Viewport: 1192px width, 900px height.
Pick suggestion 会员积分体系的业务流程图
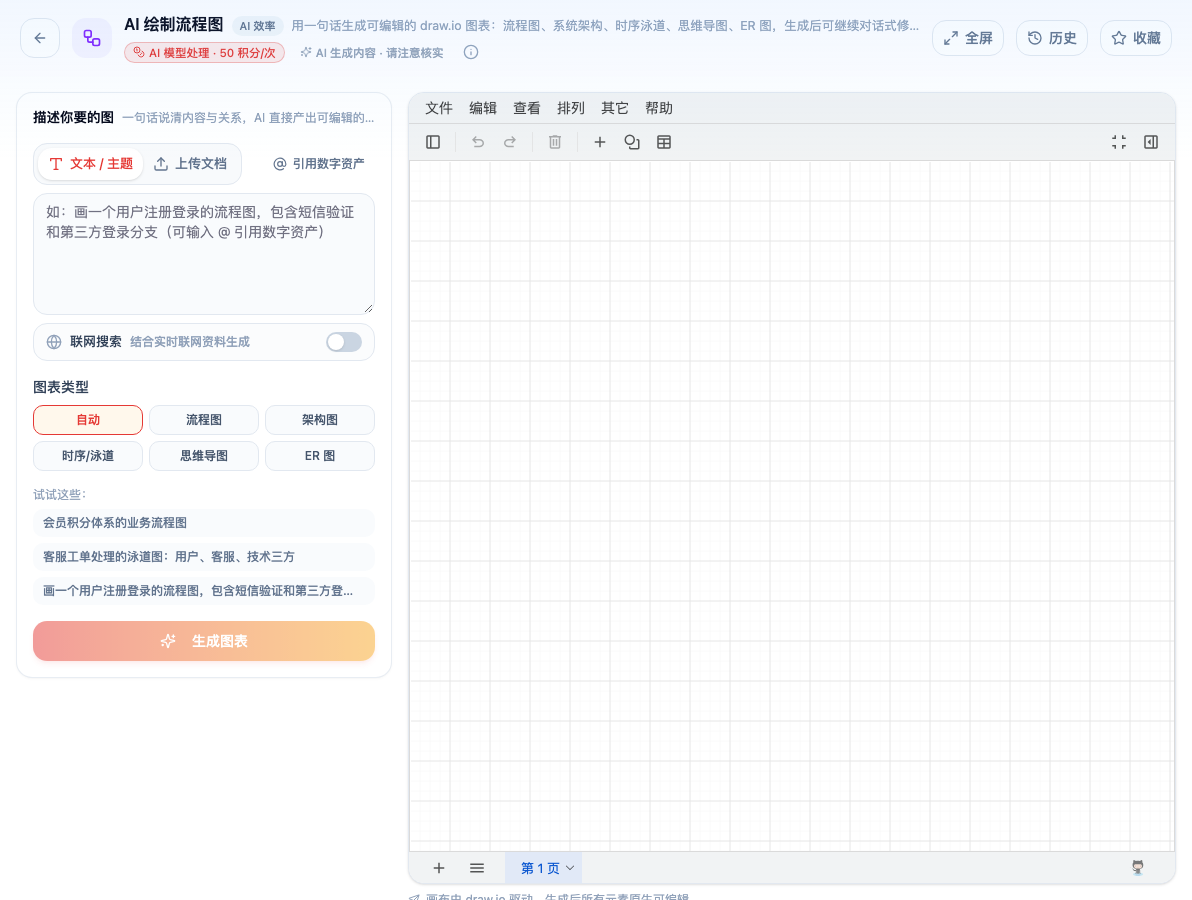click(204, 523)
